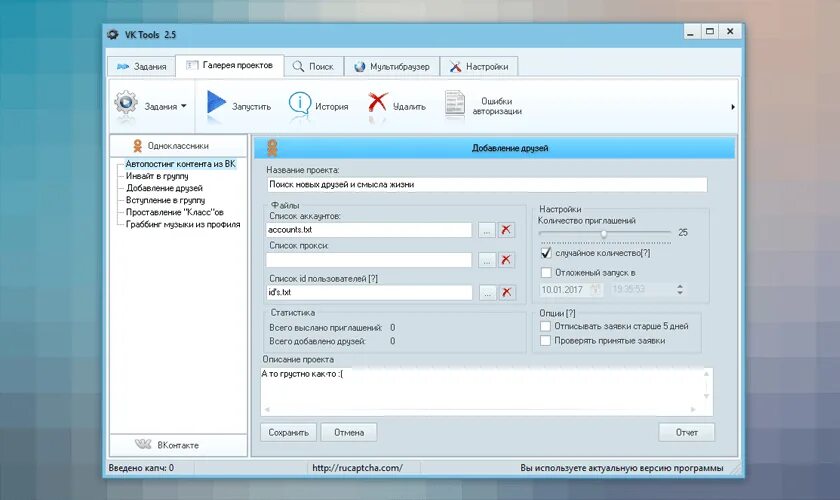Click the accounts.txt file field
840x500 pixels.
click(x=369, y=230)
